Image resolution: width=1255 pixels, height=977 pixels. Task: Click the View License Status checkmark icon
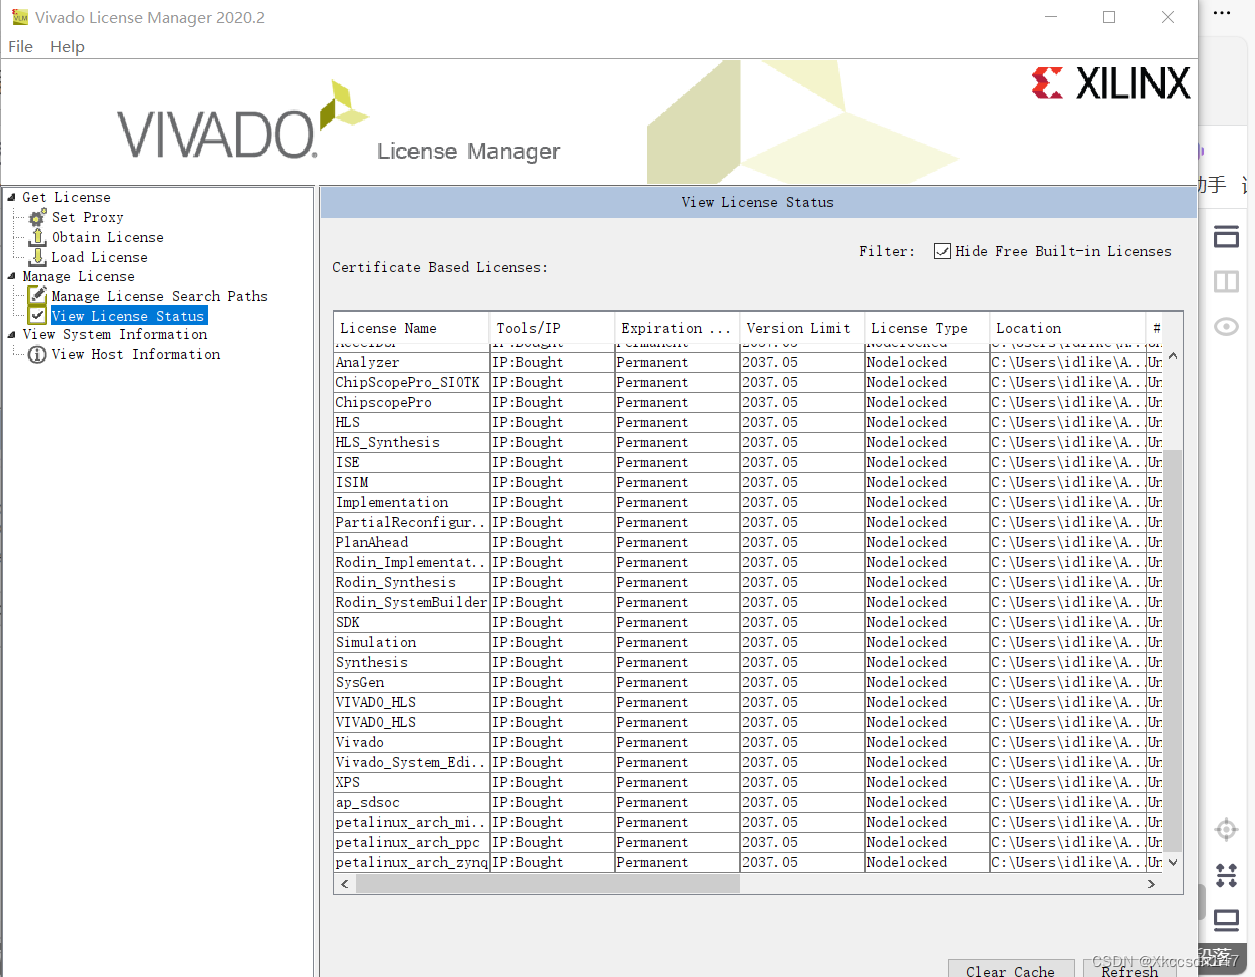[x=37, y=315]
